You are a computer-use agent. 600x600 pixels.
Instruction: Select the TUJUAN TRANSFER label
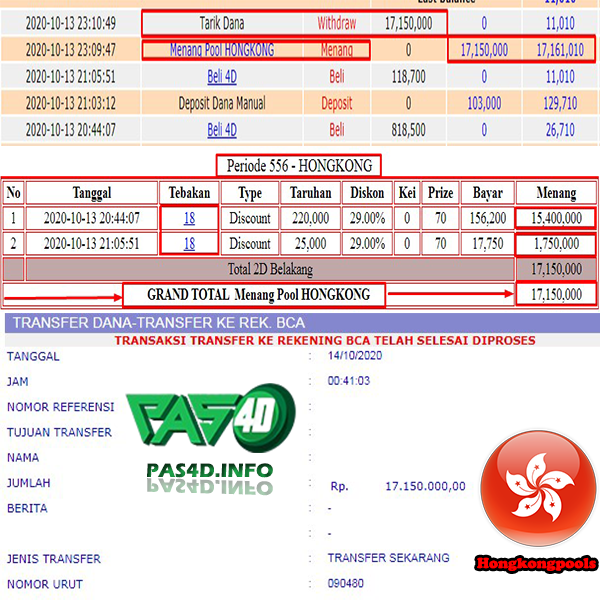tap(59, 432)
